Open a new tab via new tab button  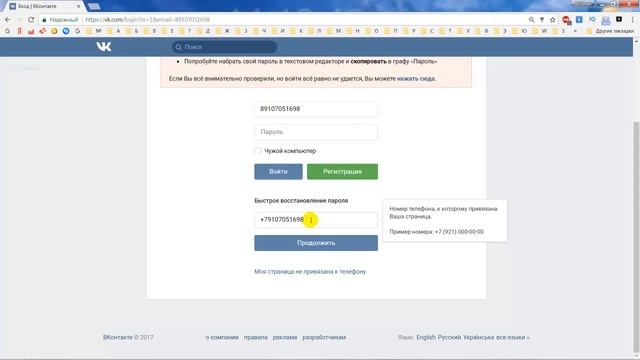tap(94, 7)
